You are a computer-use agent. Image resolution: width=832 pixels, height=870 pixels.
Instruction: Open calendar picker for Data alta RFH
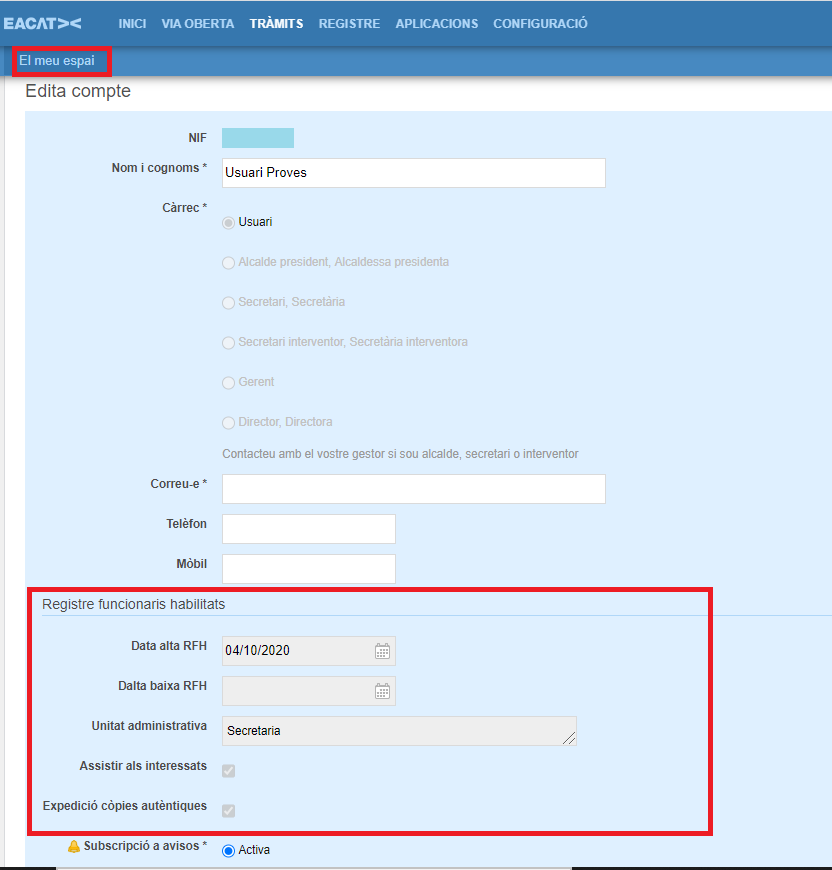click(382, 651)
